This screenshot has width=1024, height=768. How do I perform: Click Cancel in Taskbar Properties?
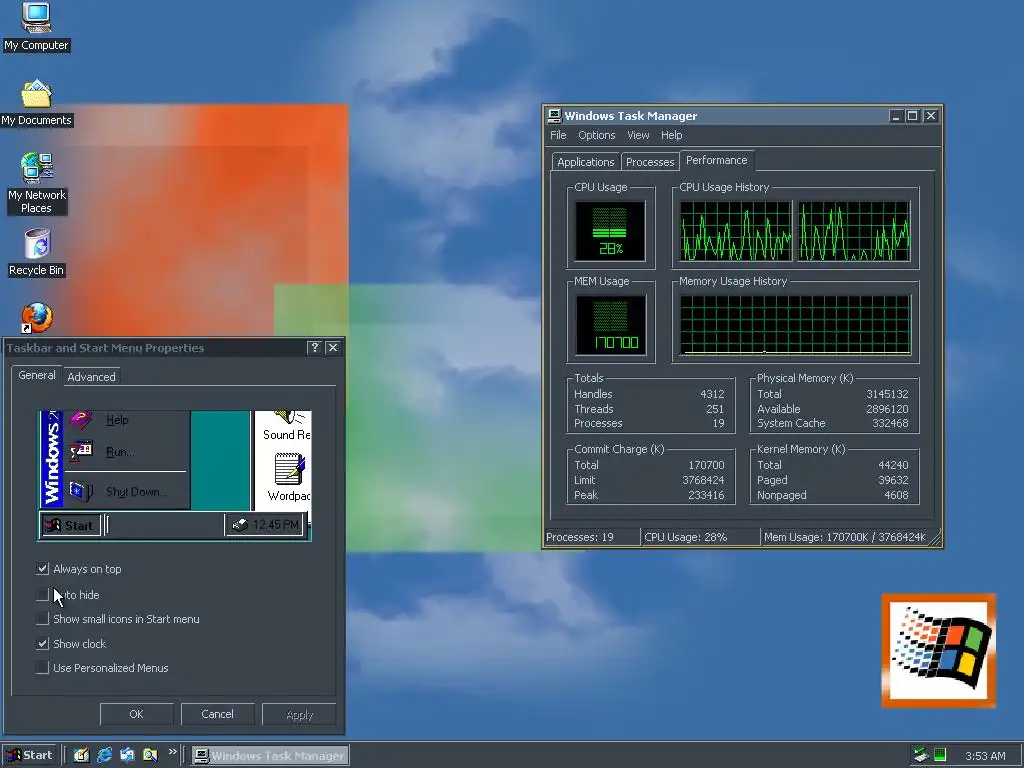coord(217,714)
